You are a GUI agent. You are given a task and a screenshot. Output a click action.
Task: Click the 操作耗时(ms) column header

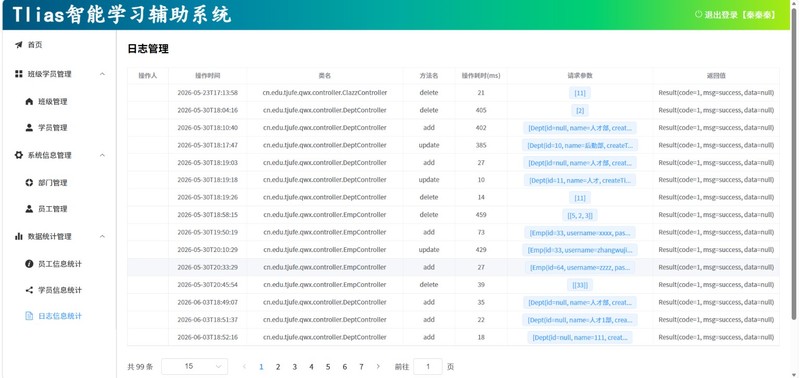[481, 75]
